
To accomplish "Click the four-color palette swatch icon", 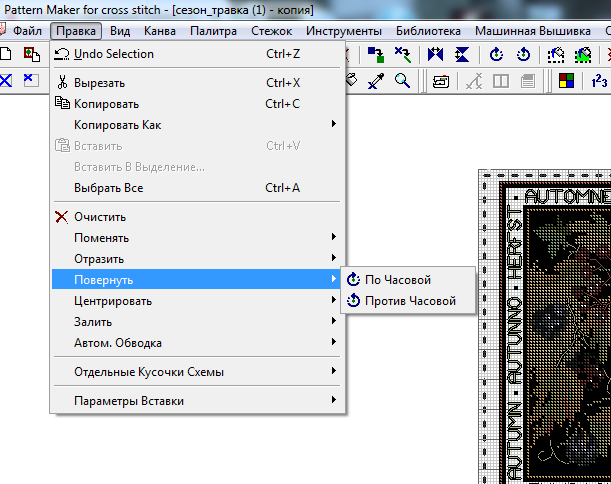I will pos(566,80).
